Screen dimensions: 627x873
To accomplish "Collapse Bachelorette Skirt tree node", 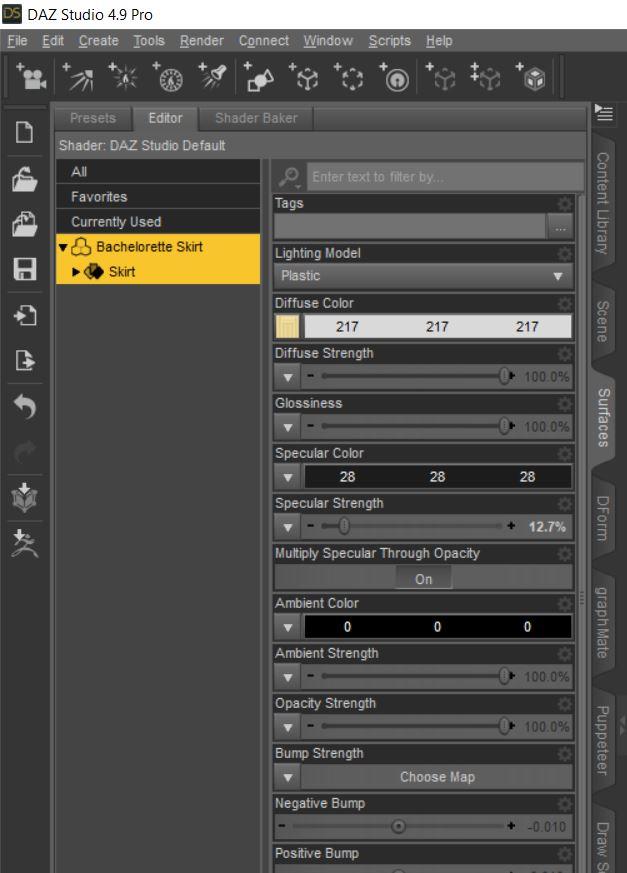I will click(63, 247).
